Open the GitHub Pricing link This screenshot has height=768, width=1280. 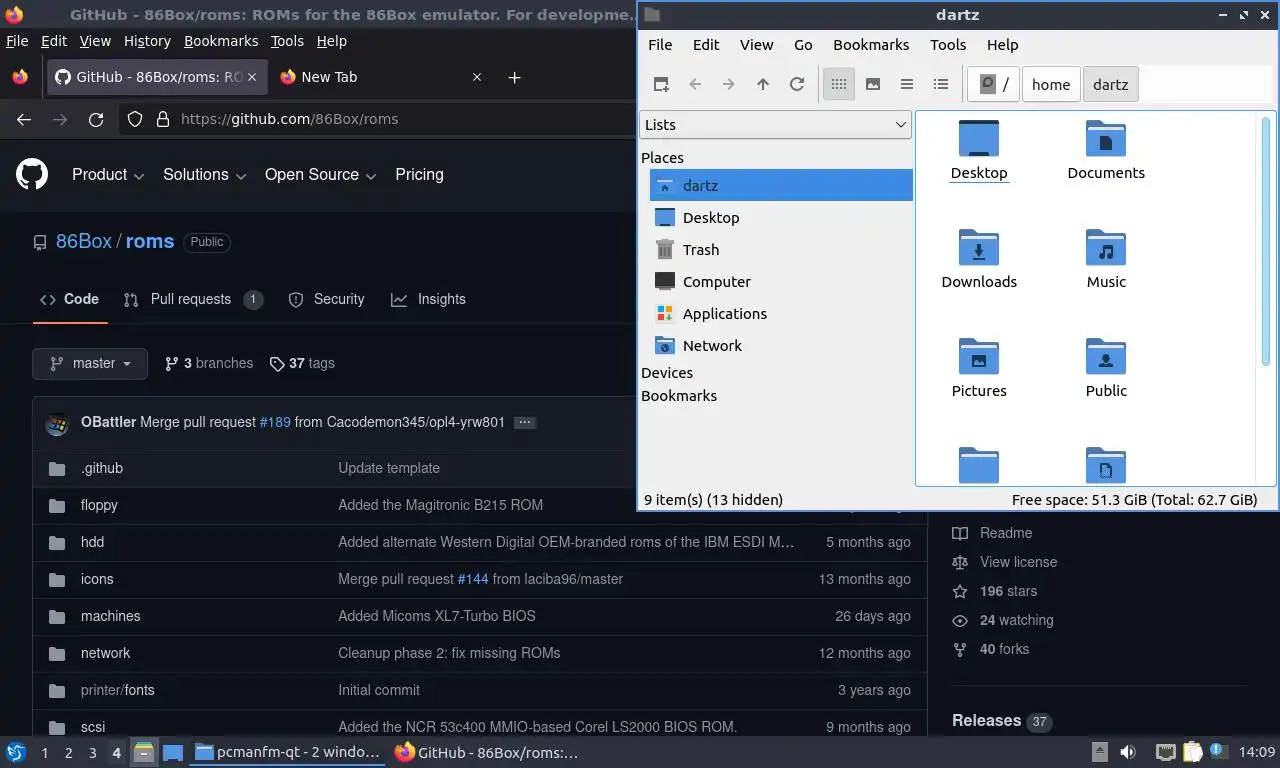[419, 174]
